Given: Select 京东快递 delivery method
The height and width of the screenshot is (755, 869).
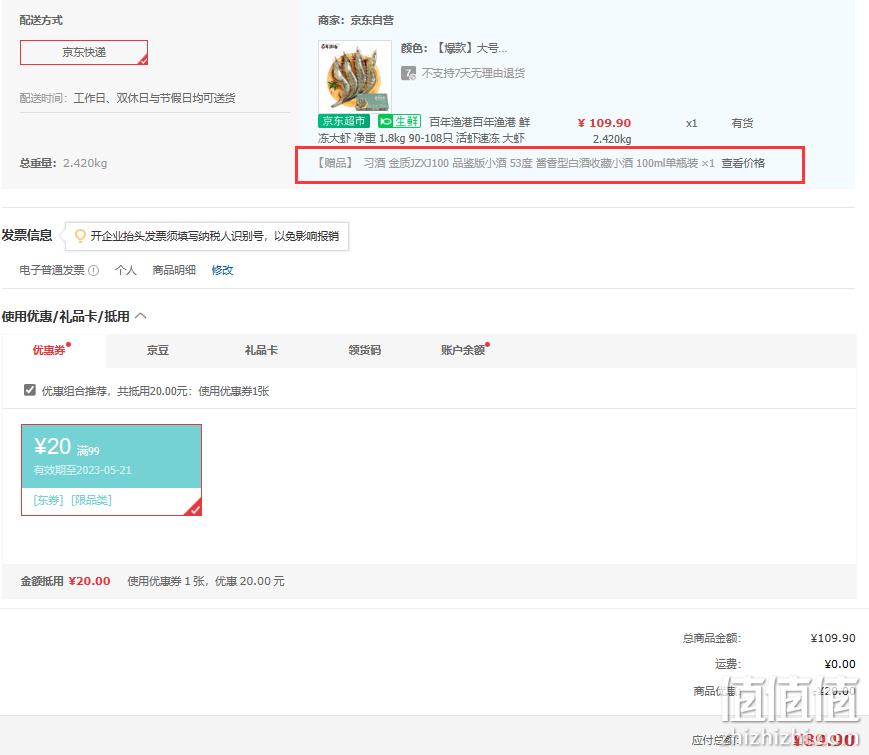Looking at the screenshot, I should tap(84, 52).
